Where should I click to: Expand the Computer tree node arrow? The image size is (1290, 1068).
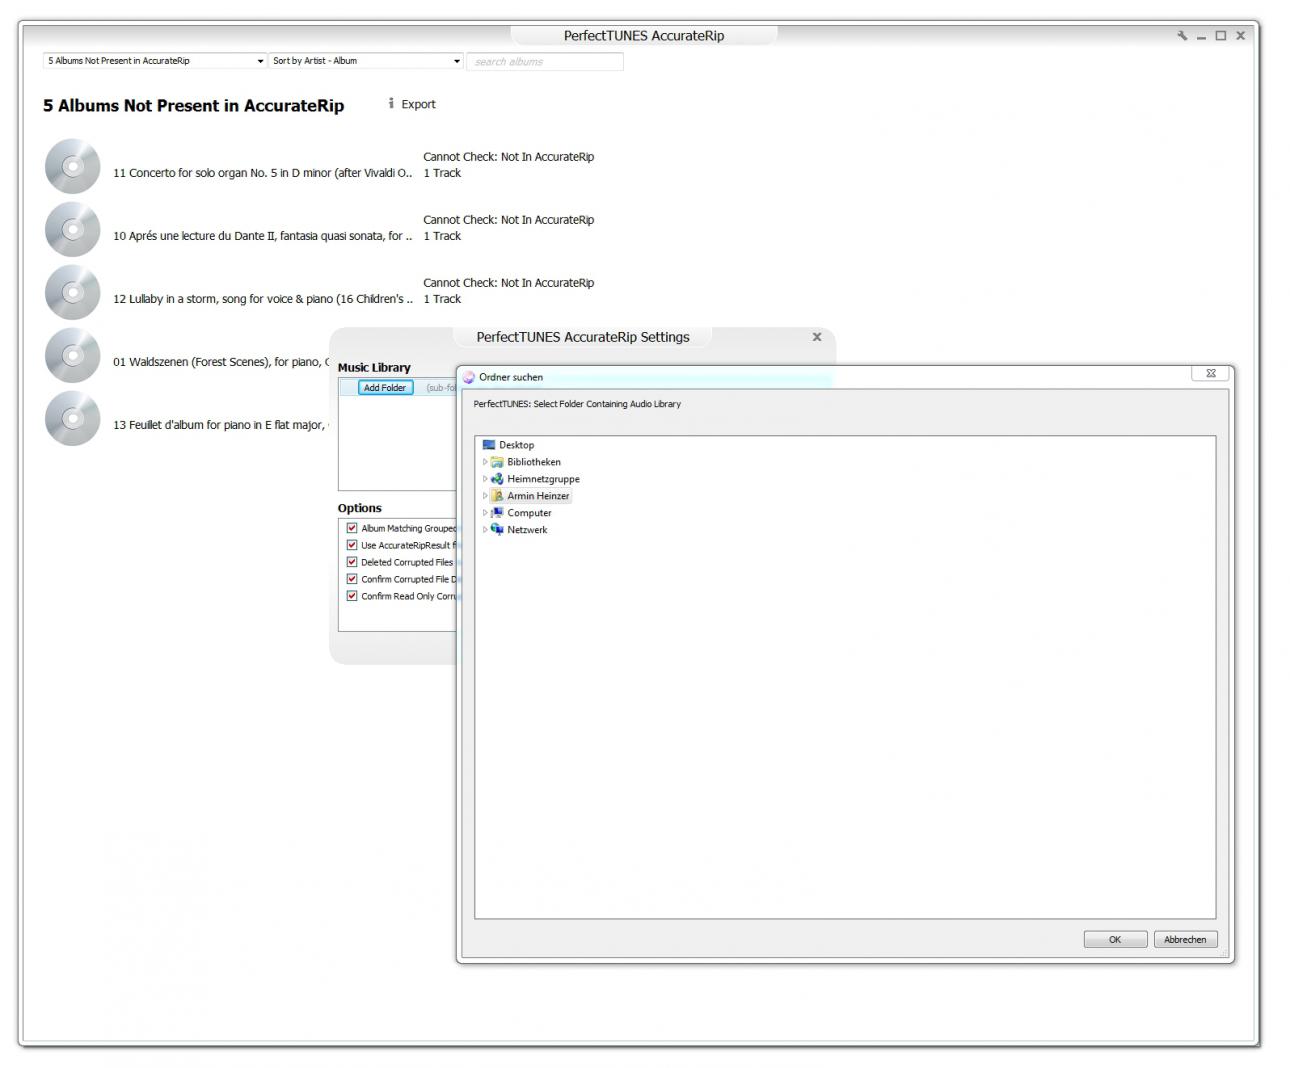(x=485, y=513)
